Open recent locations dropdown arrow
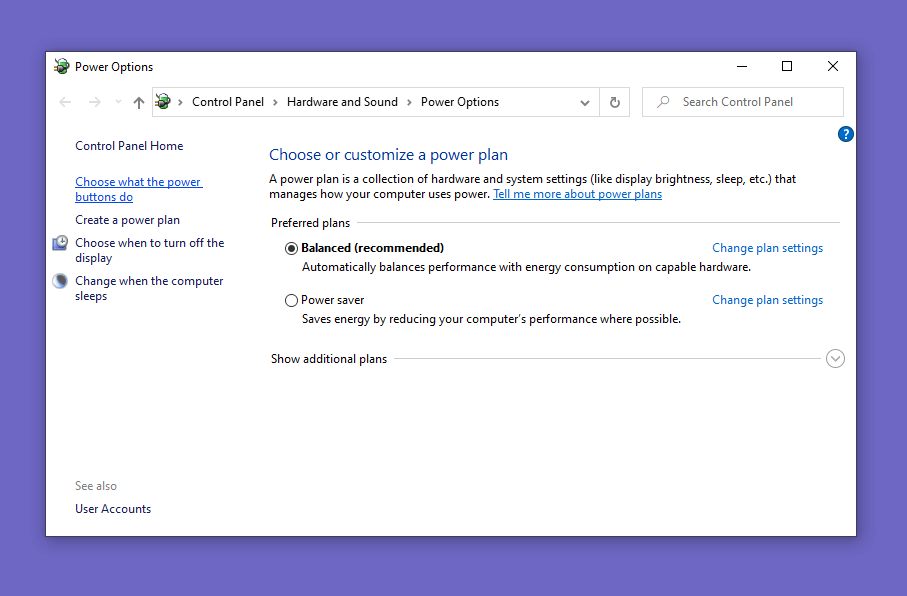 point(118,102)
